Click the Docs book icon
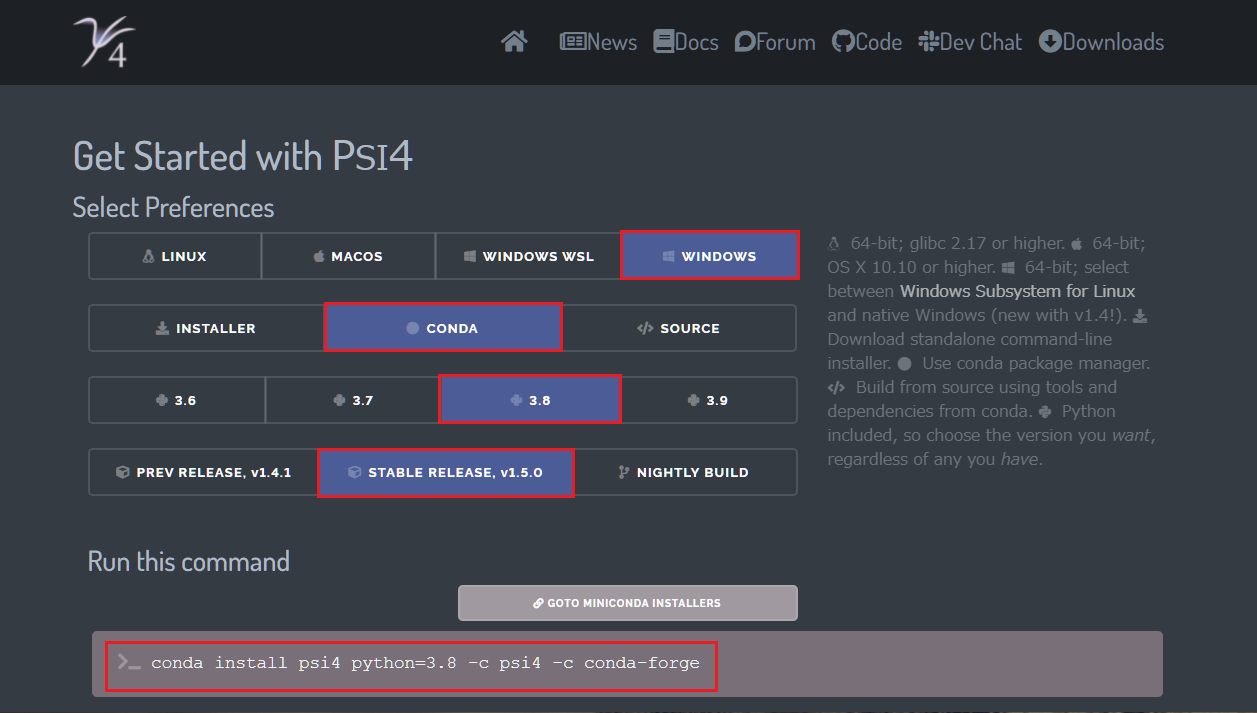 click(x=663, y=41)
